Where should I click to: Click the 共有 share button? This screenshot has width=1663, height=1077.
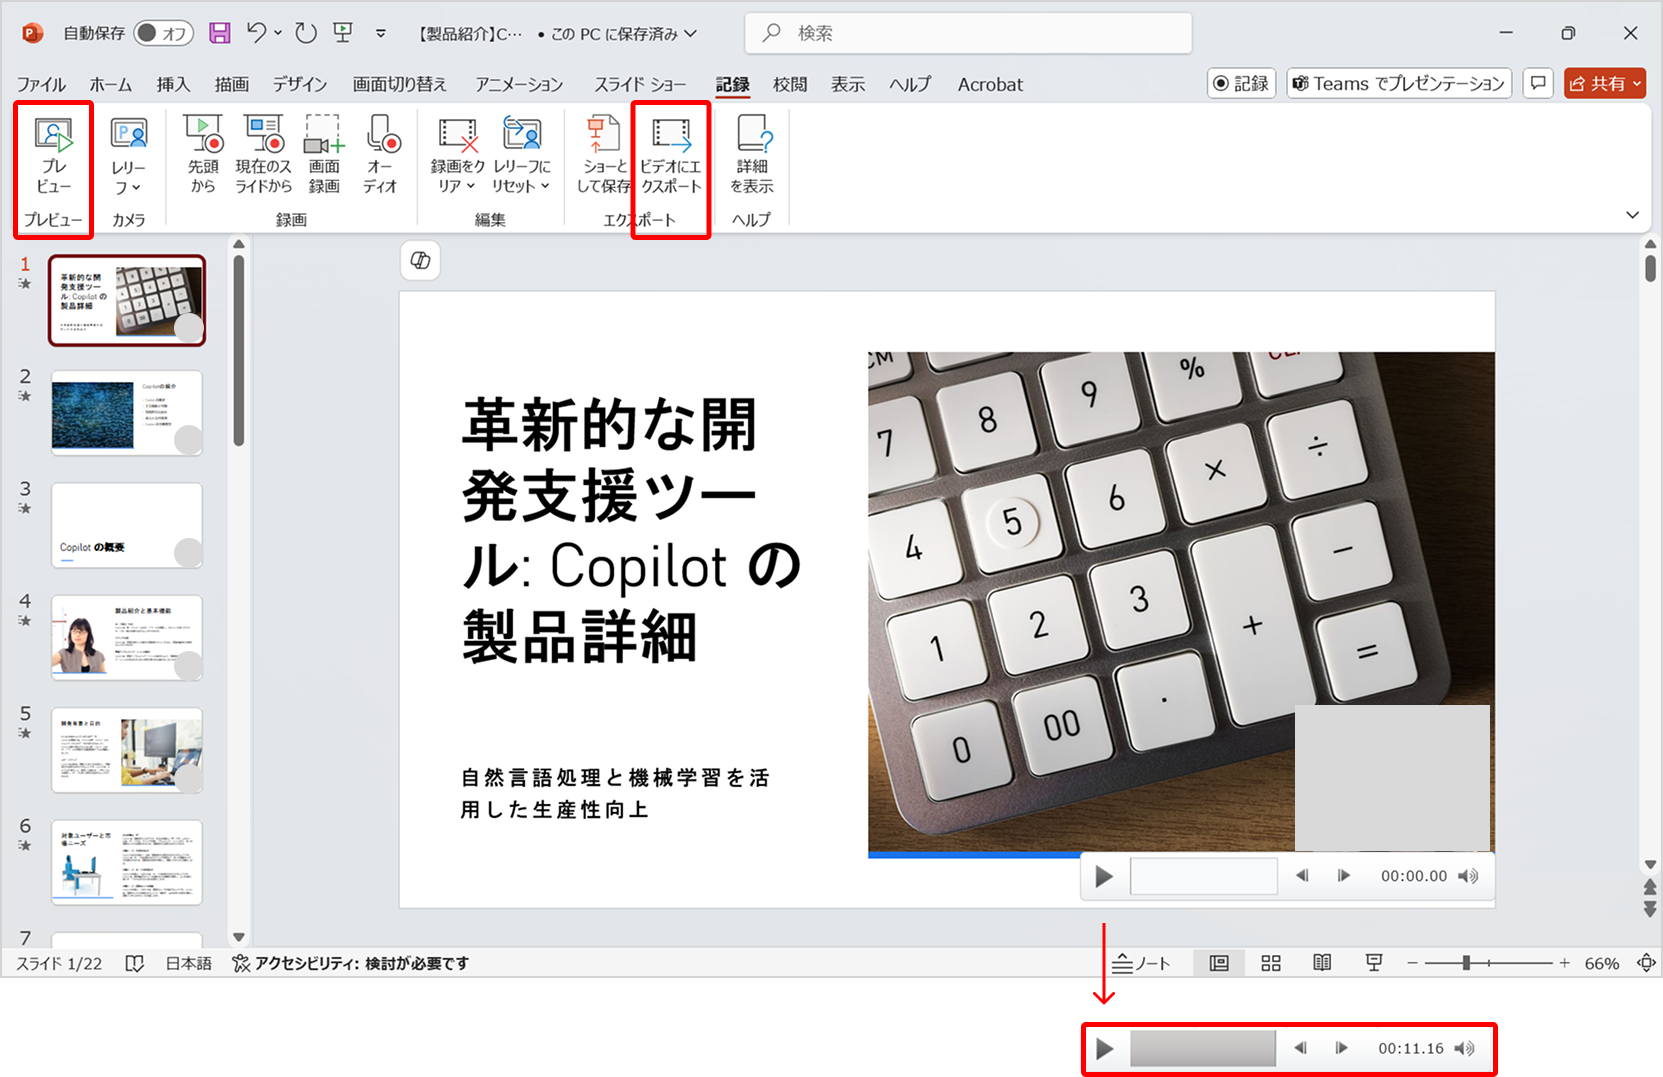point(1605,83)
